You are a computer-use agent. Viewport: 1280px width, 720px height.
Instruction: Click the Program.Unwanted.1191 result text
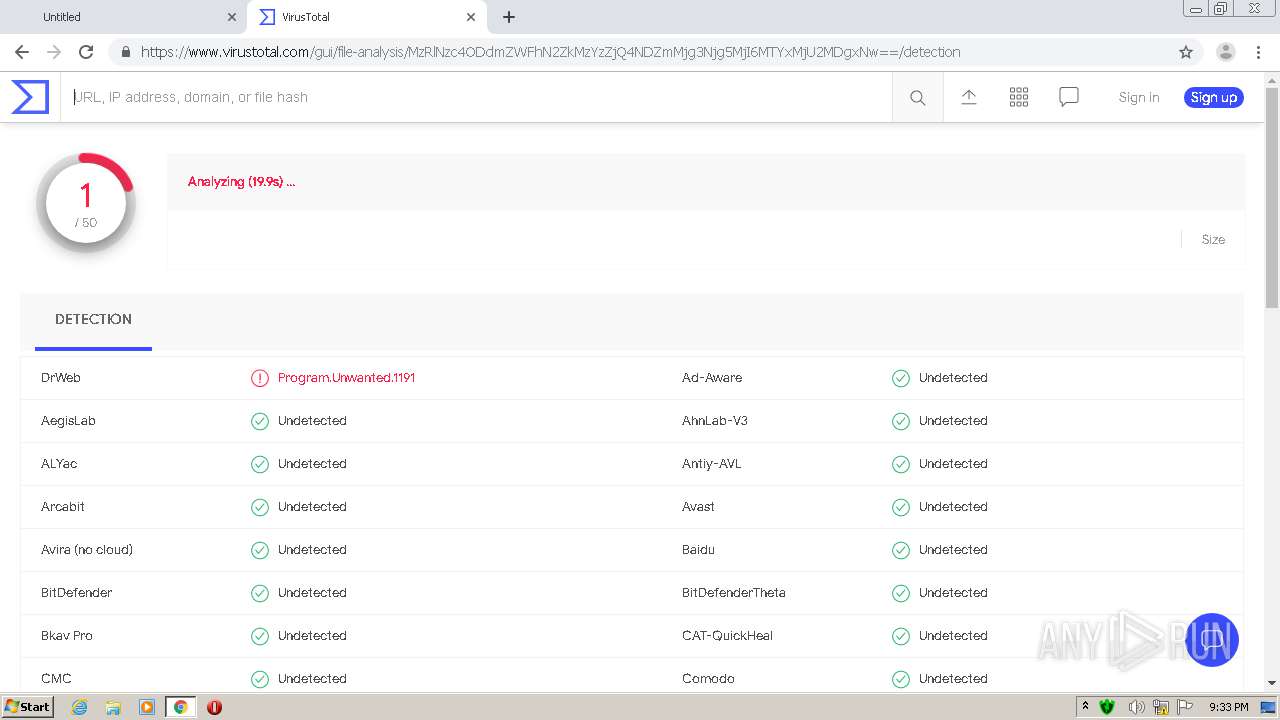point(346,378)
